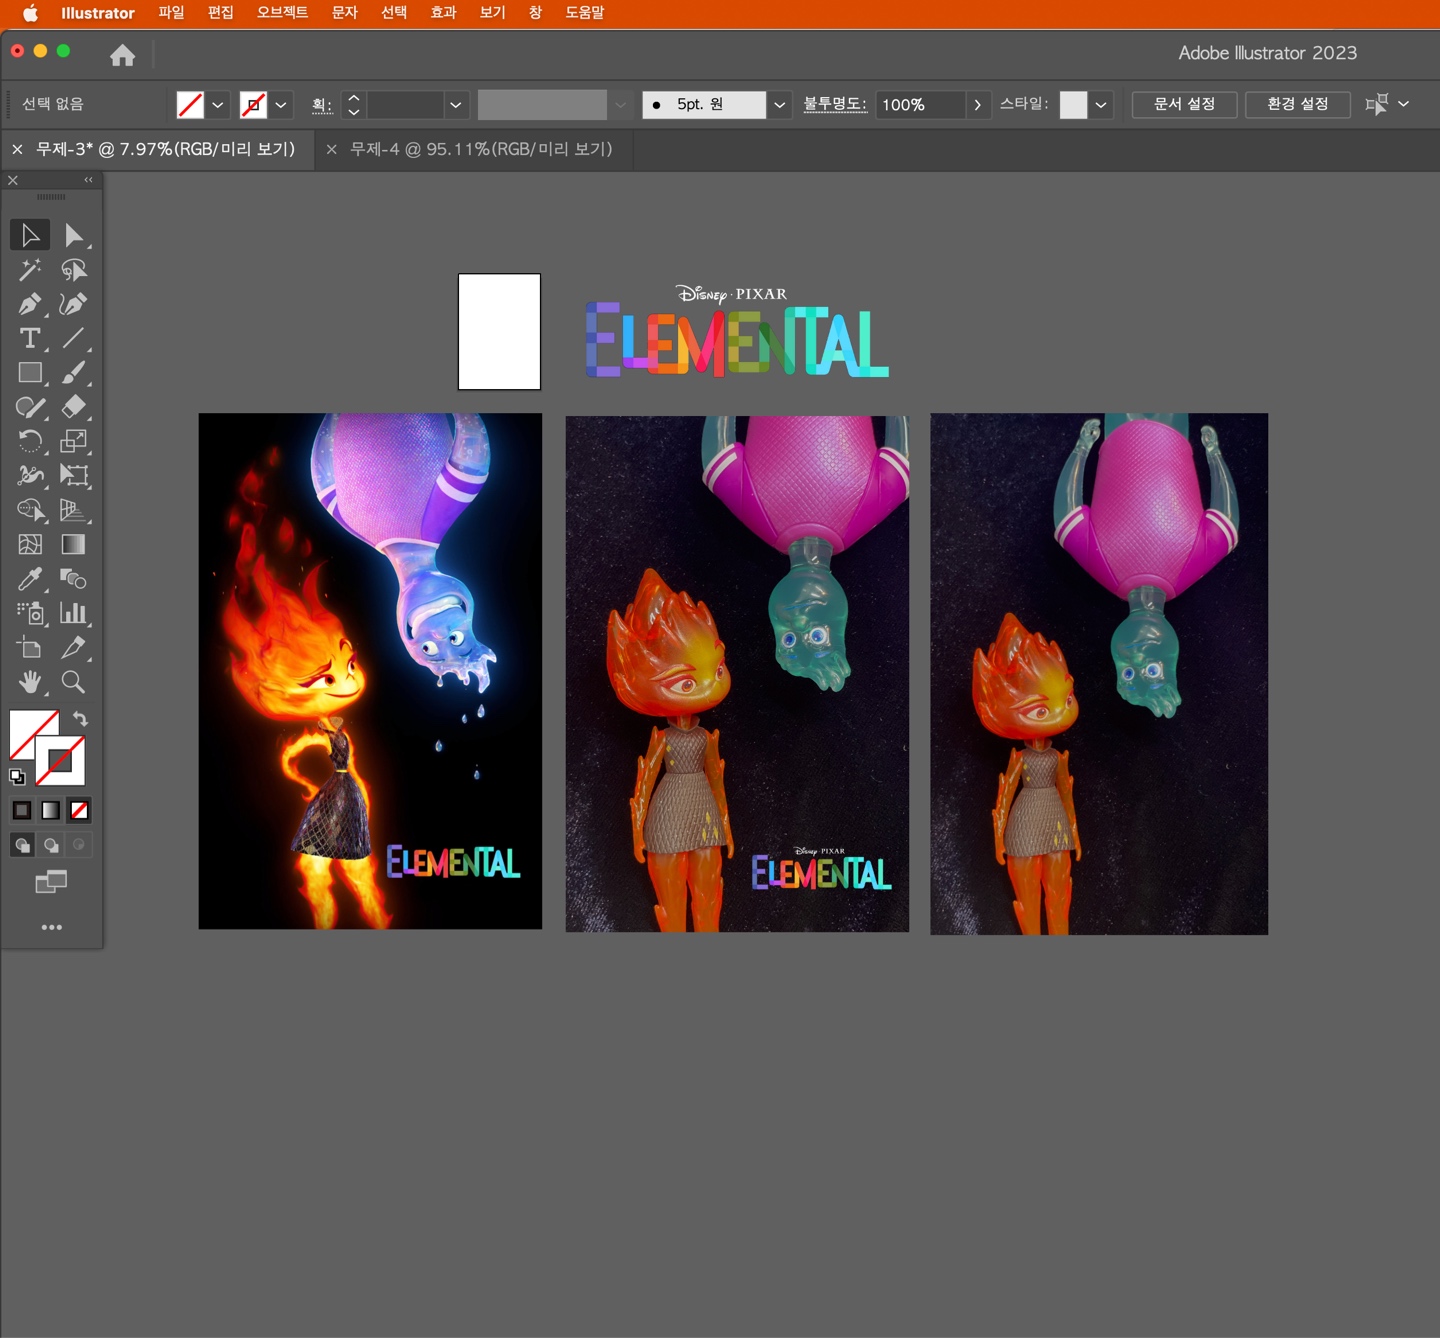Open the stroke color dropdown in control bar
1440x1338 pixels.
pos(281,105)
